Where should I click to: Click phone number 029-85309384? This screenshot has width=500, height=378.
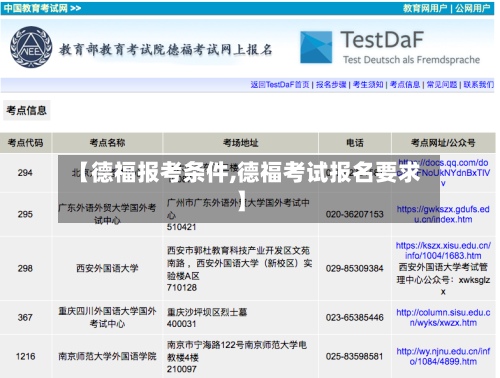pos(355,268)
